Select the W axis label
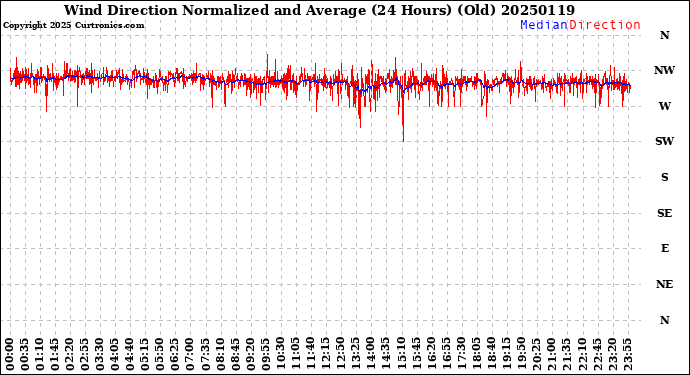Image resolution: width=690 pixels, height=375 pixels. point(664,106)
